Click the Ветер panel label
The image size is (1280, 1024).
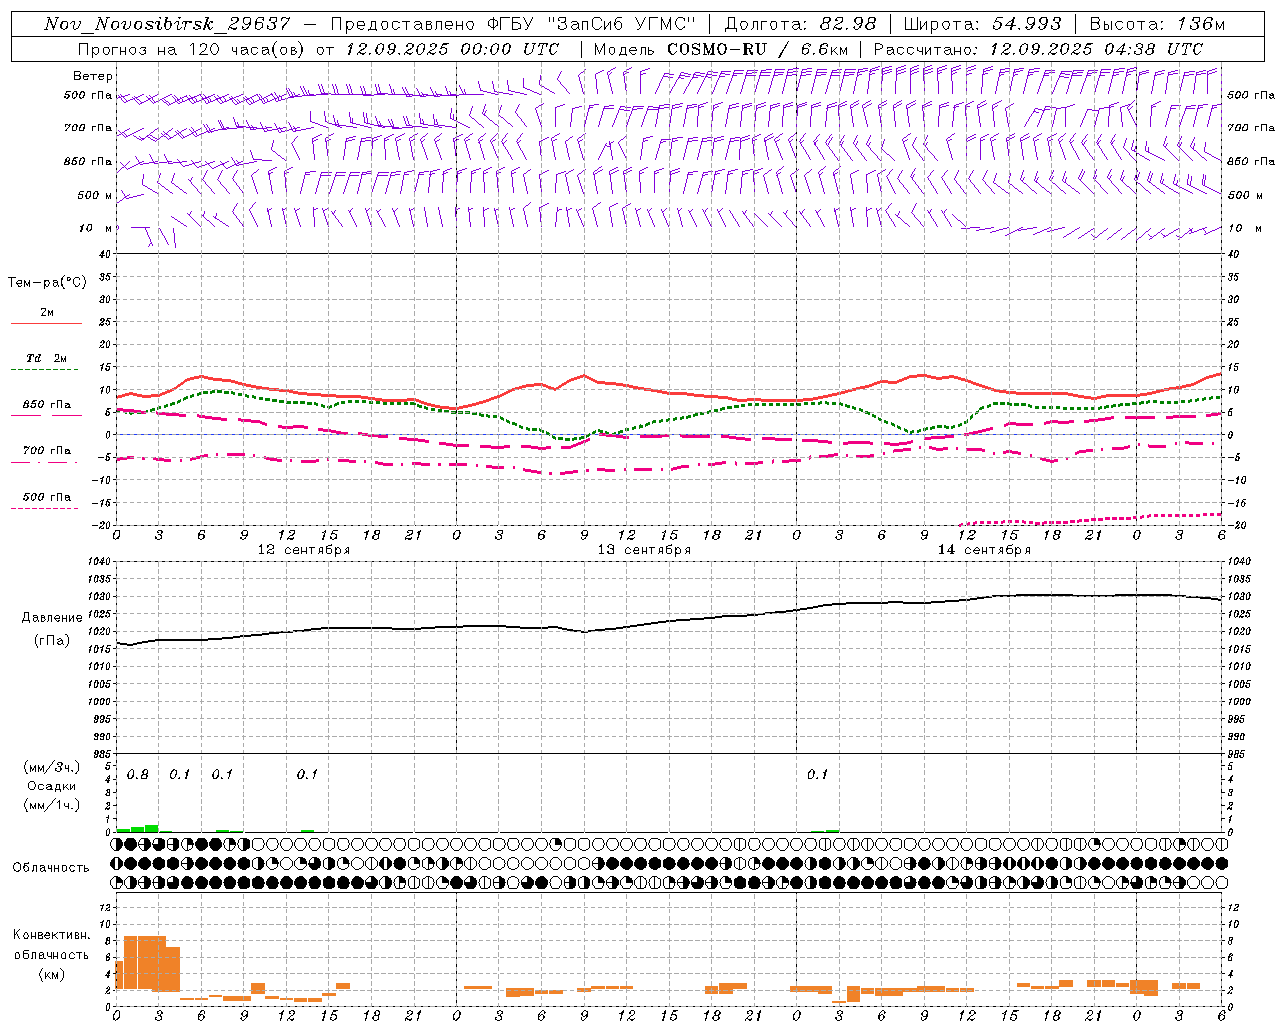[93, 76]
